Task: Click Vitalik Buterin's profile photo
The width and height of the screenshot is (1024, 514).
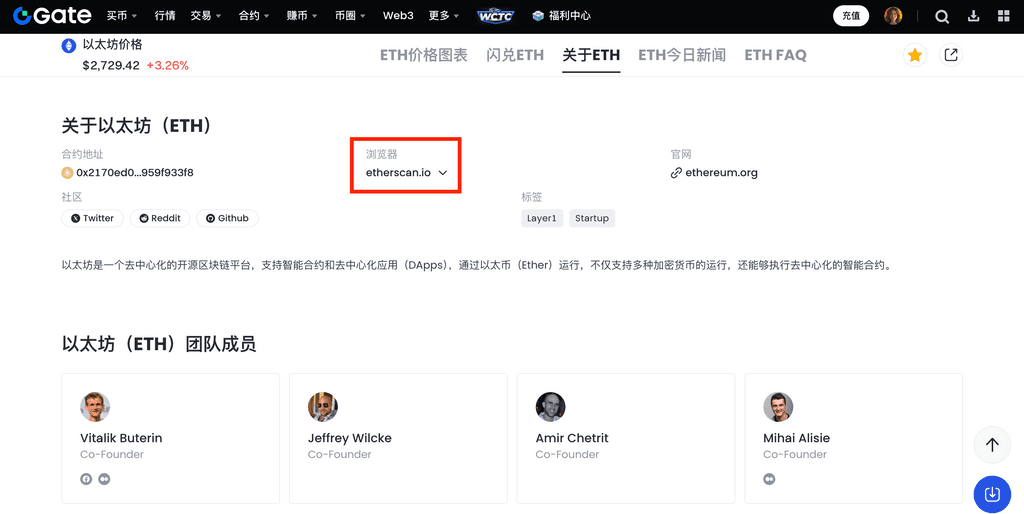Action: pyautogui.click(x=95, y=407)
